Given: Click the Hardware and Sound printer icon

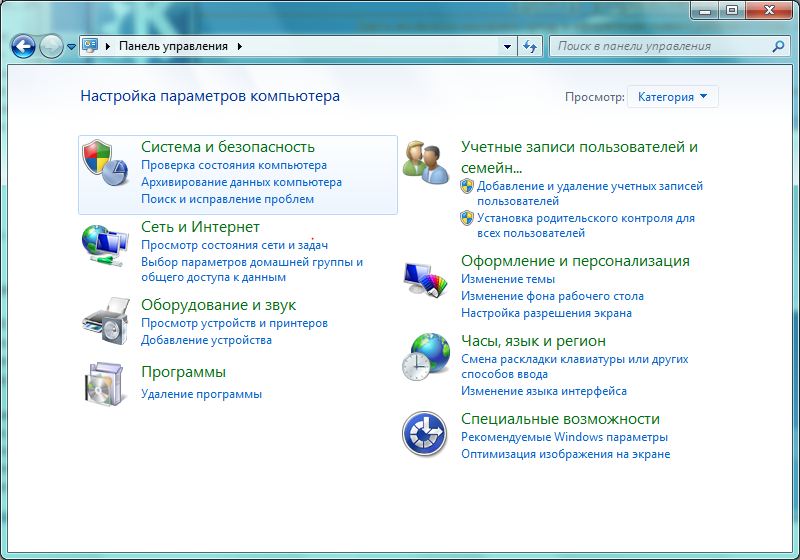Looking at the screenshot, I should 106,321.
